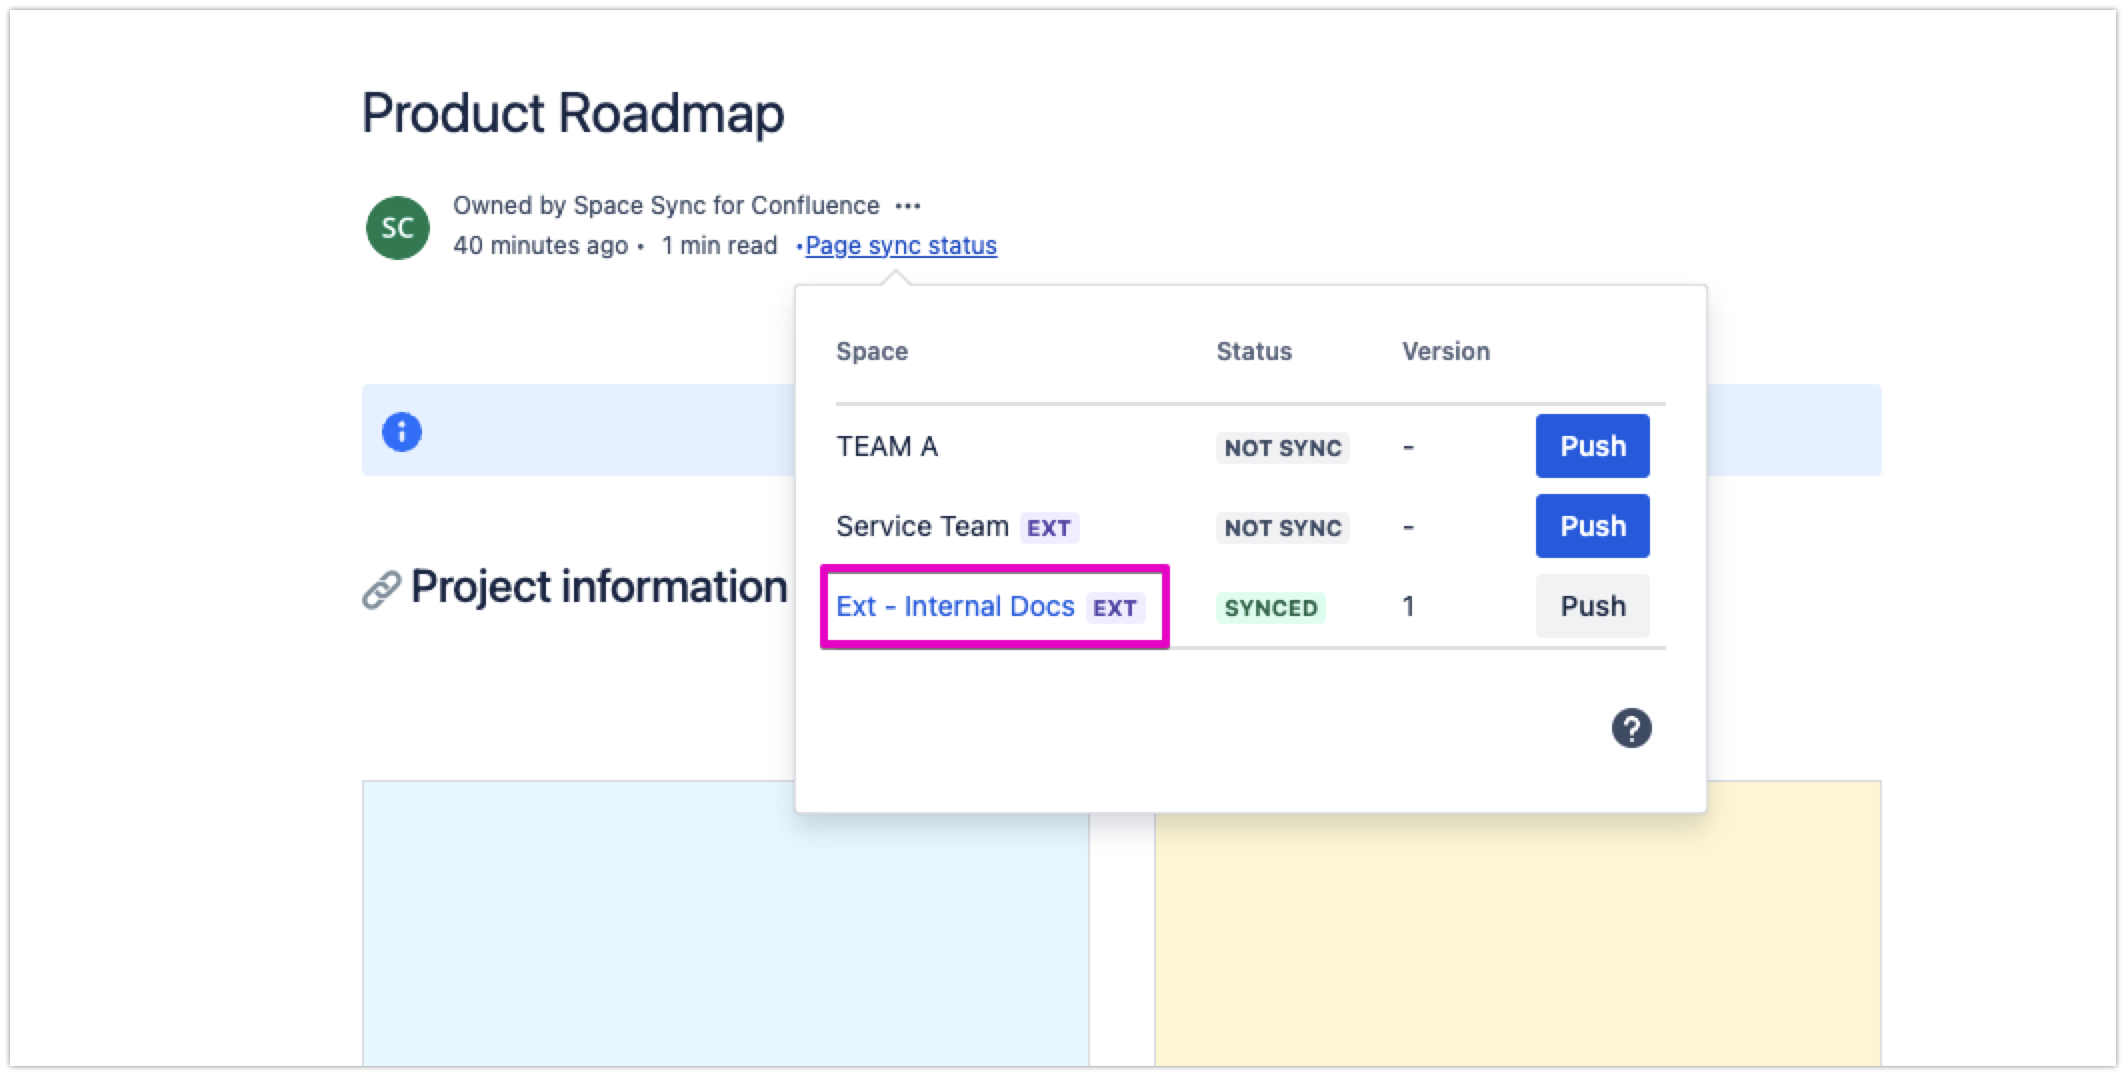Click the NOT SYNC badge for TEAM A
Viewport: 2126px width, 1076px height.
1282,448
